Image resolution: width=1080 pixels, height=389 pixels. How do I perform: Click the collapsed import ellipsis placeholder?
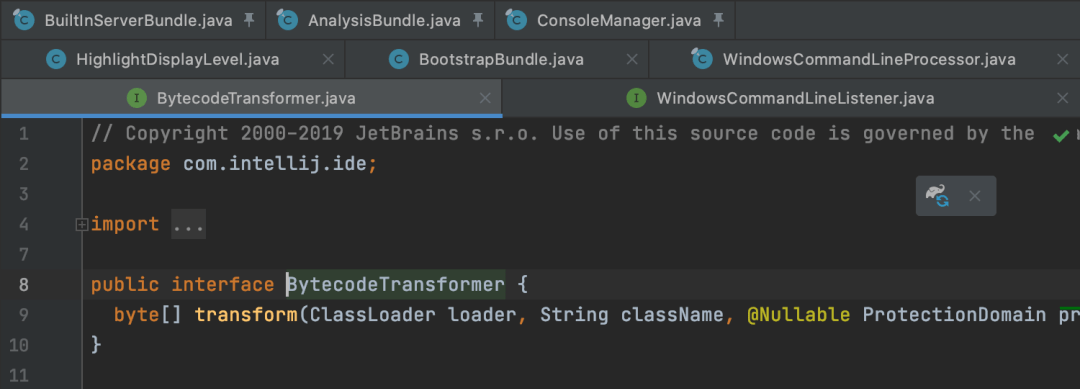pos(189,224)
